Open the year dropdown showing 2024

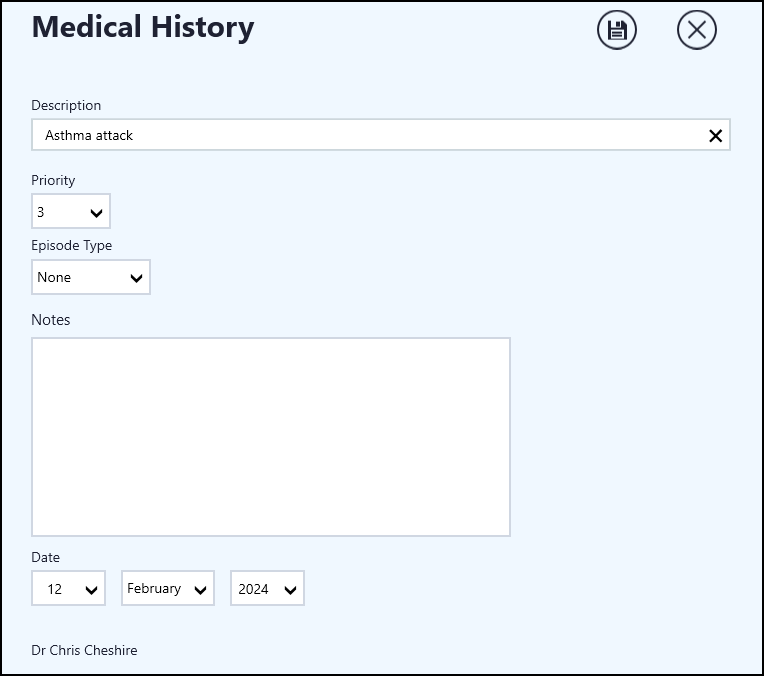[267, 589]
